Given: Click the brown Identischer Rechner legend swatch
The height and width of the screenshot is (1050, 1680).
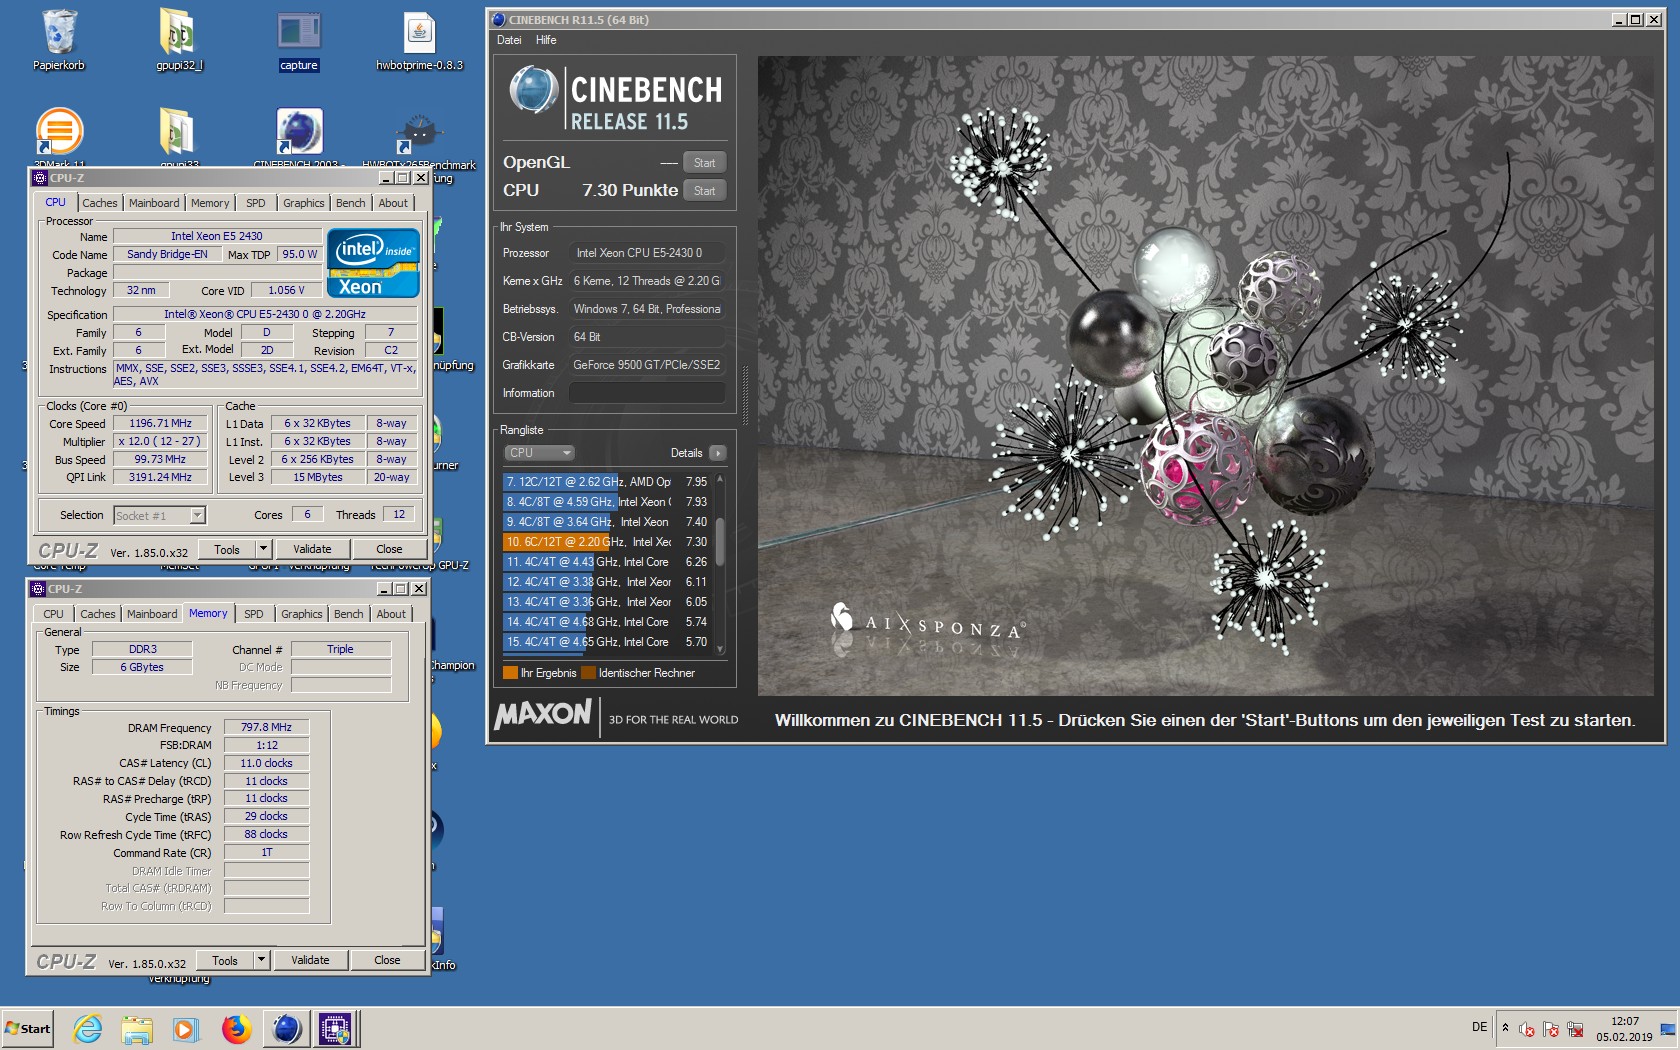Looking at the screenshot, I should (588, 673).
